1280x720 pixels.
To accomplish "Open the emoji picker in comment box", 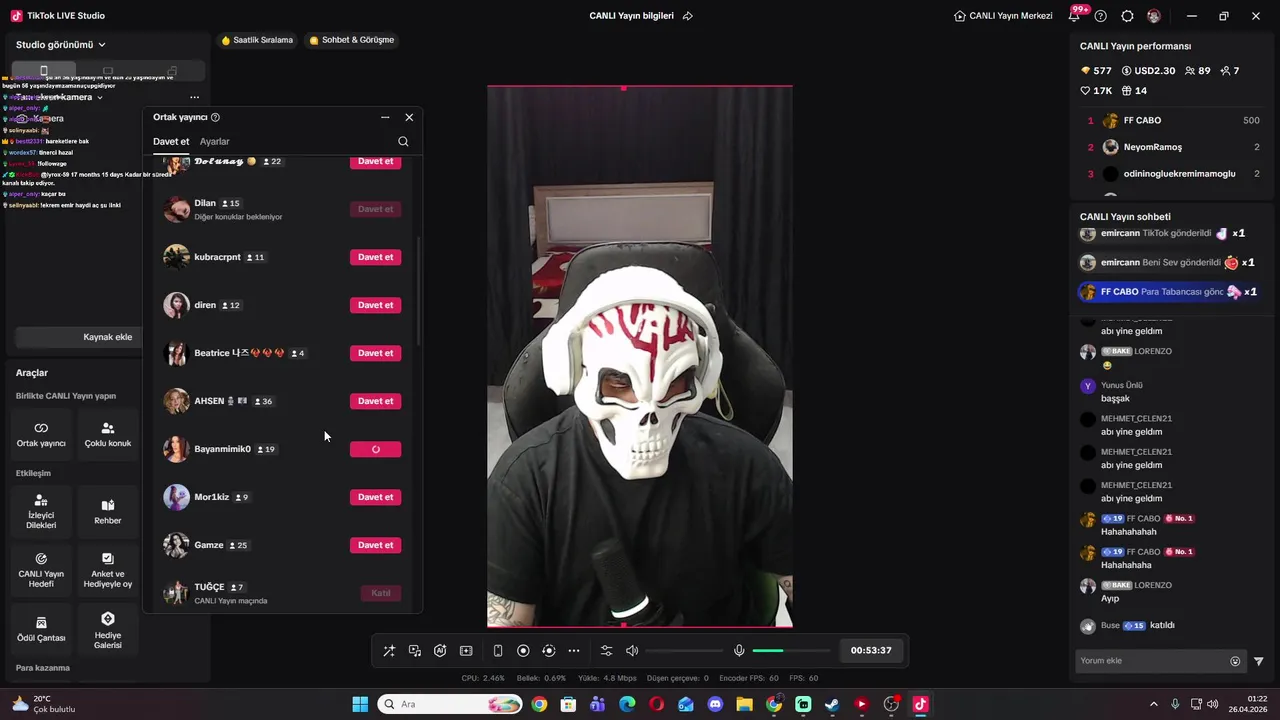I will click(1235, 661).
